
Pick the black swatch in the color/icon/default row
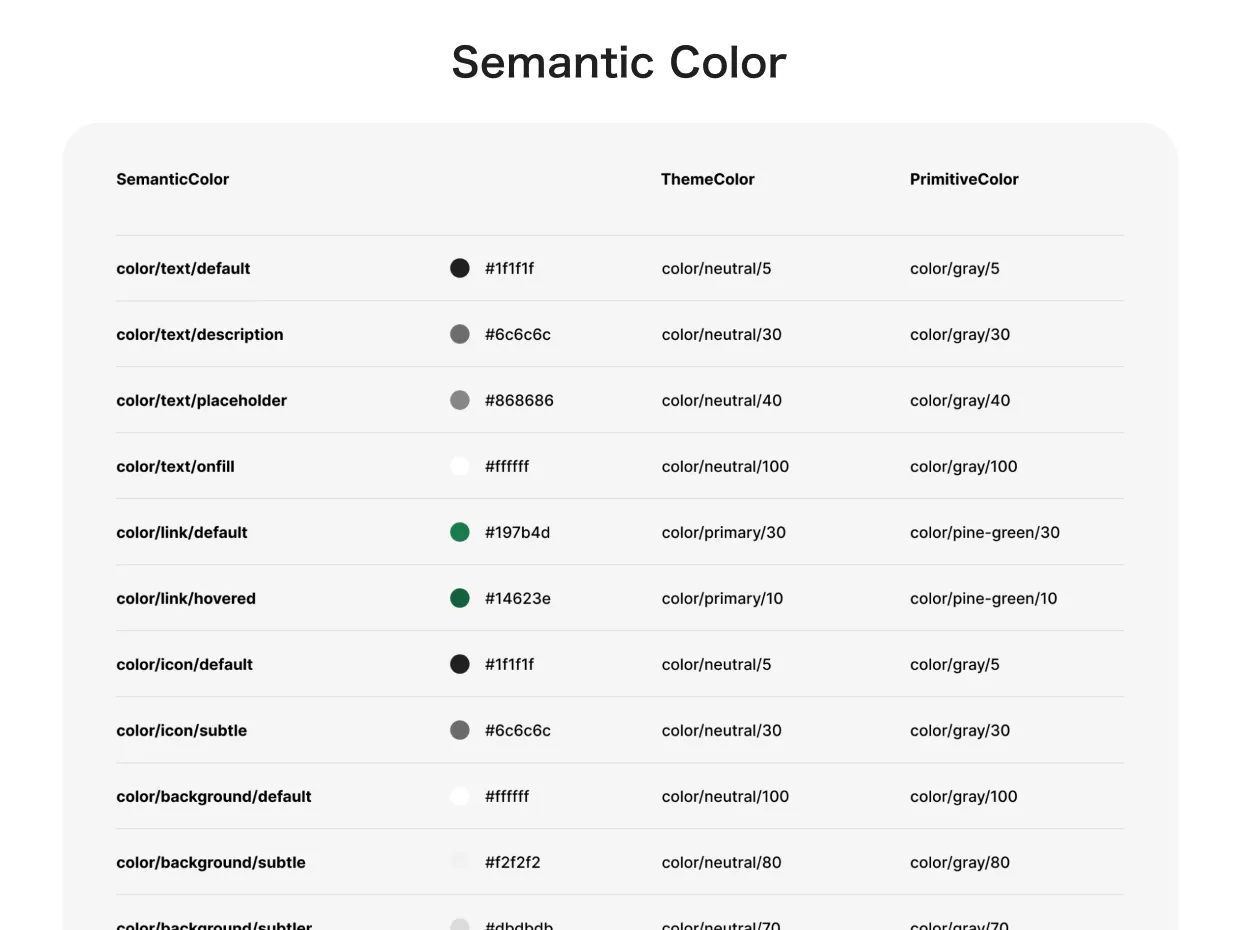460,664
